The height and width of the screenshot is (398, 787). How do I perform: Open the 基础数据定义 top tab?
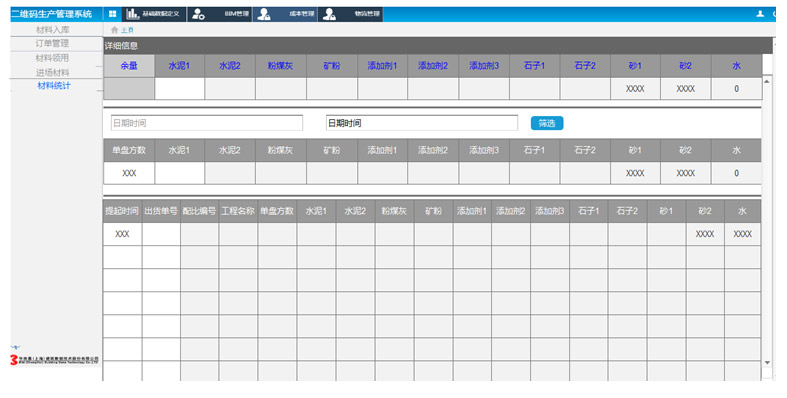(x=155, y=14)
